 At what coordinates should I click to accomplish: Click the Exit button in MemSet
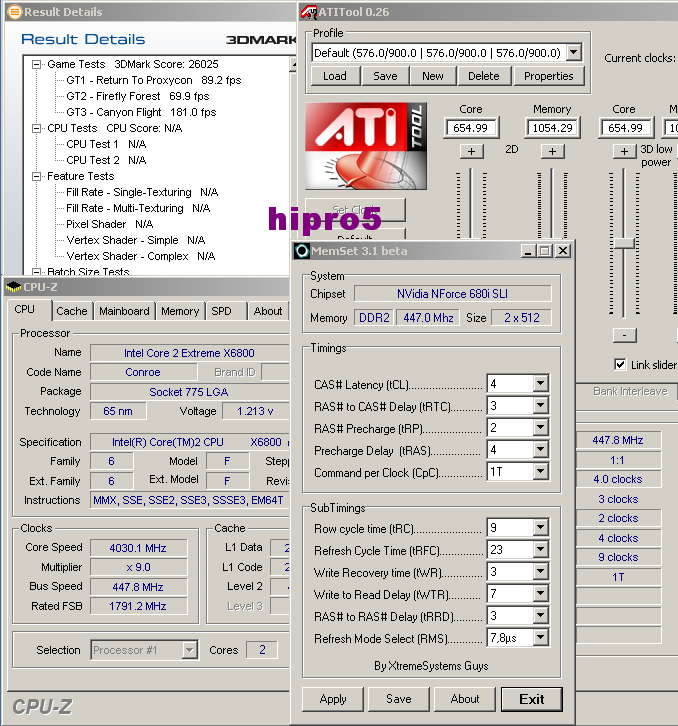coord(532,699)
